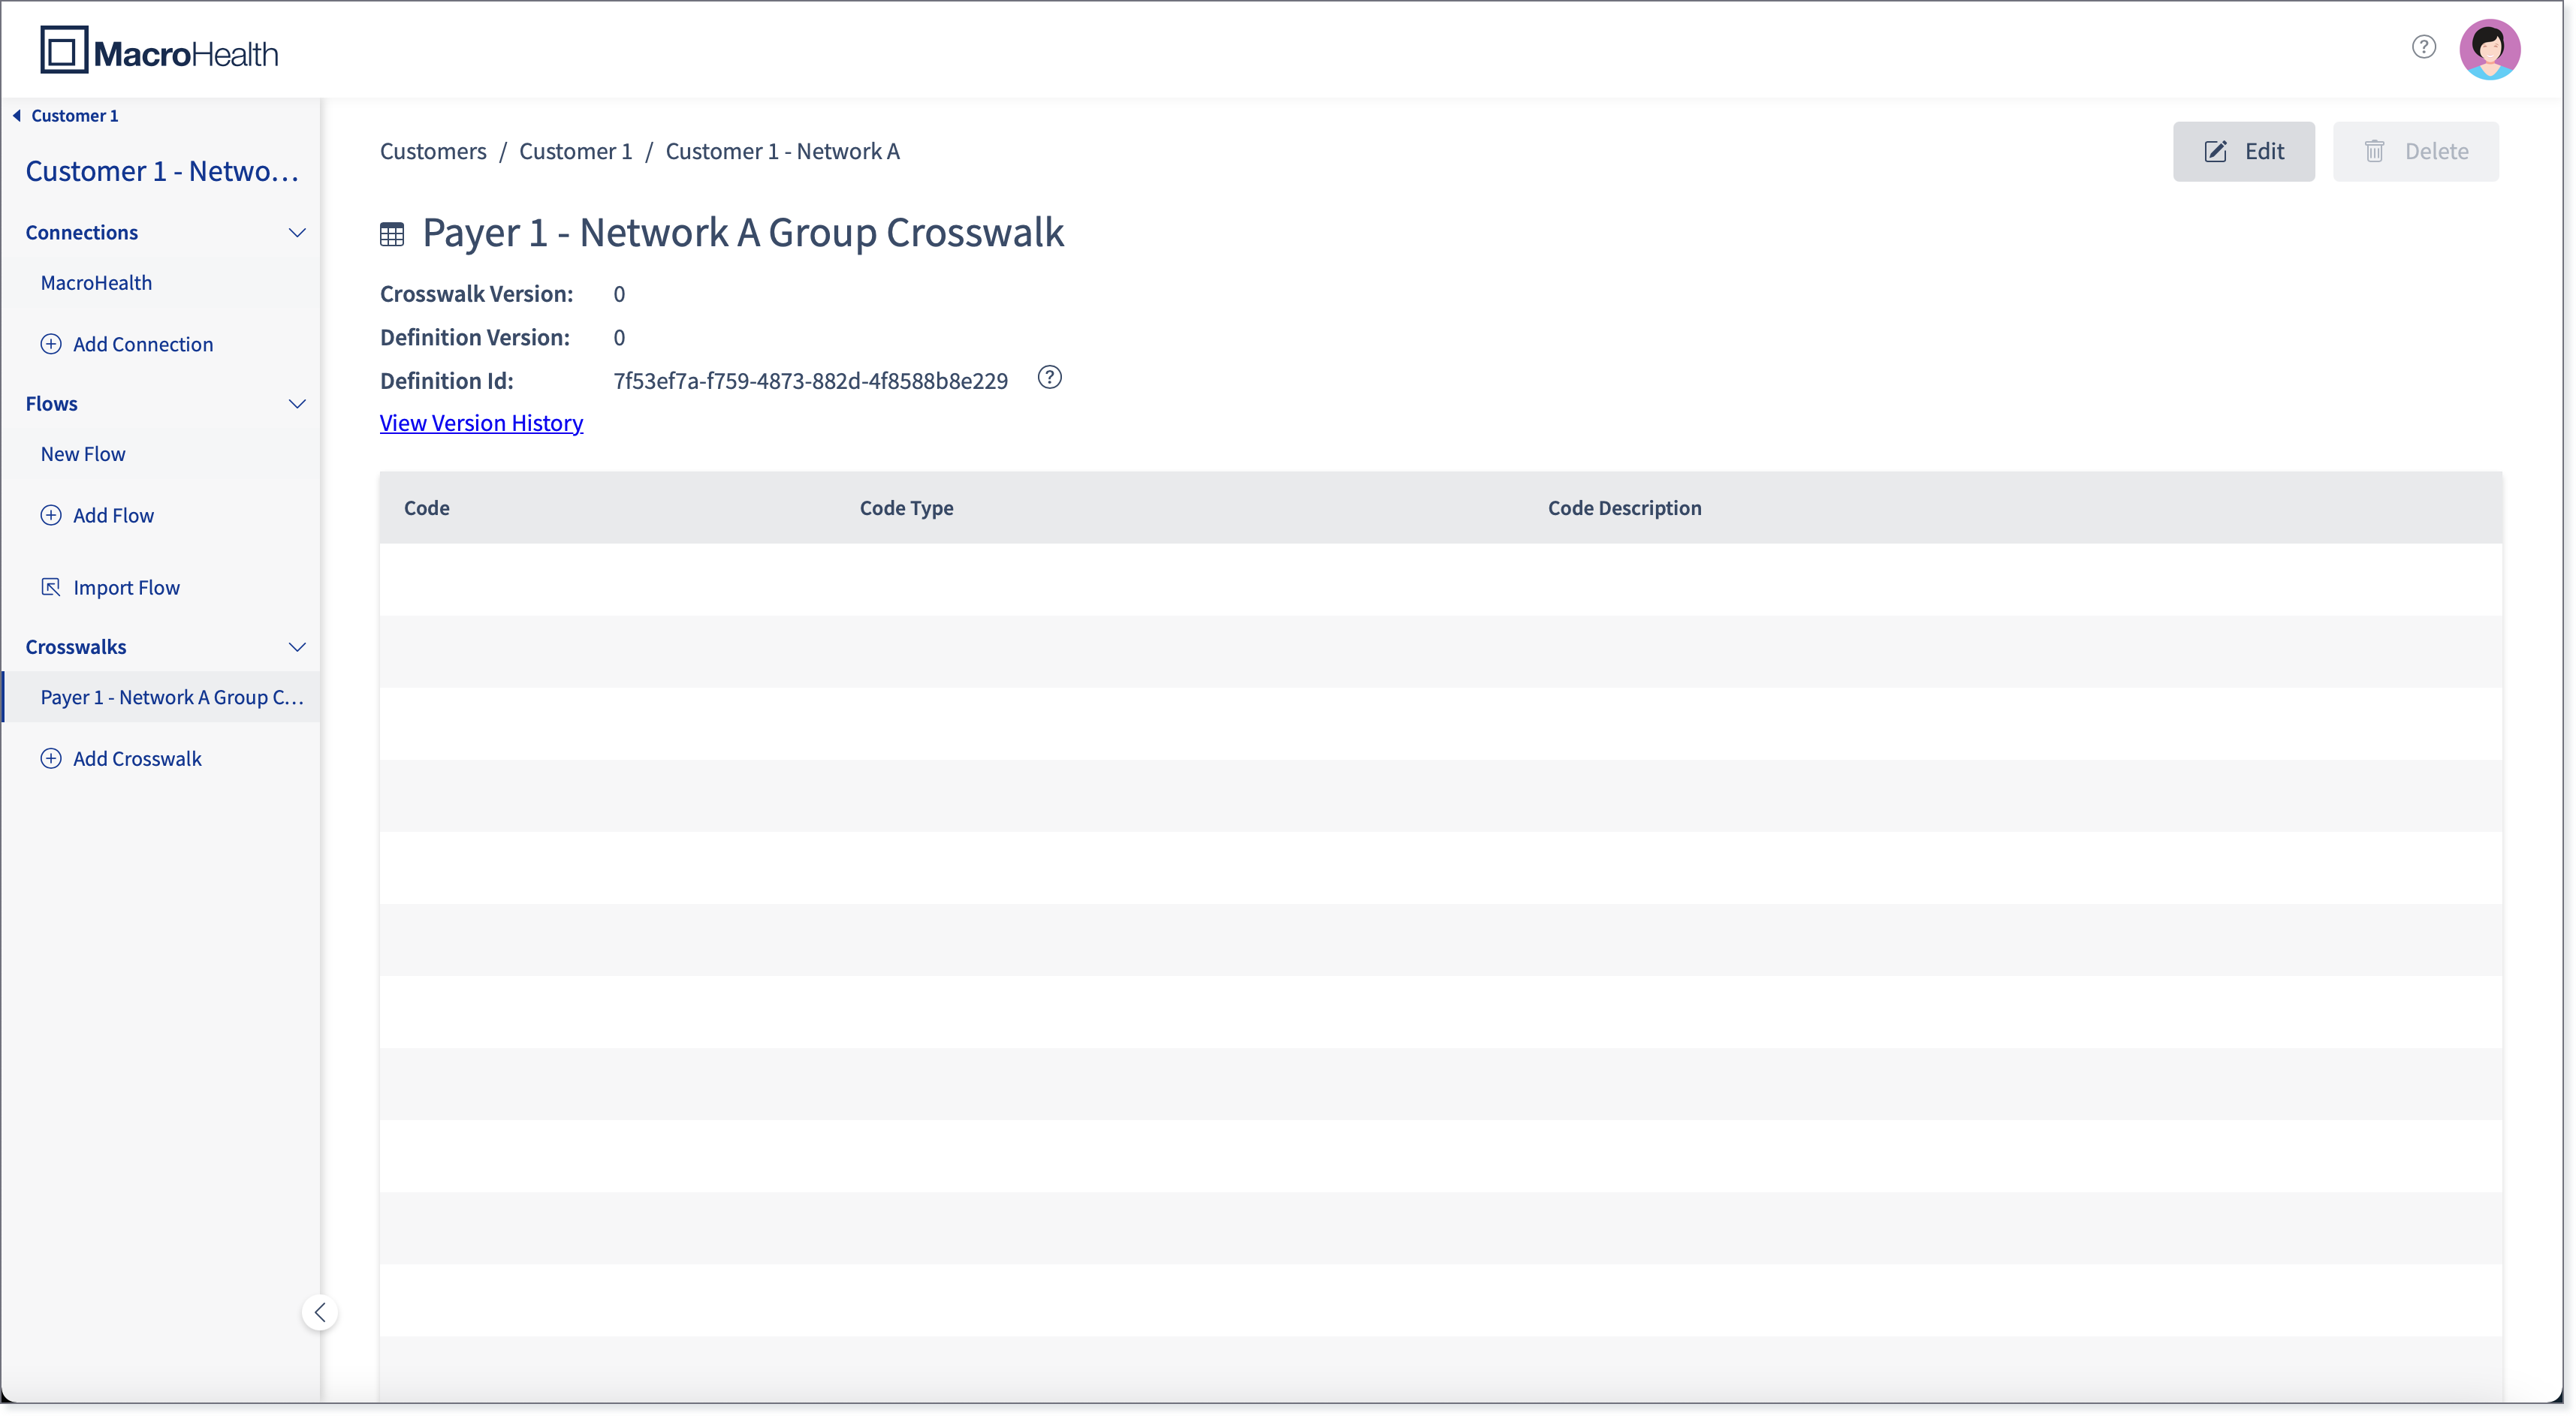Click the Edit button

point(2243,151)
